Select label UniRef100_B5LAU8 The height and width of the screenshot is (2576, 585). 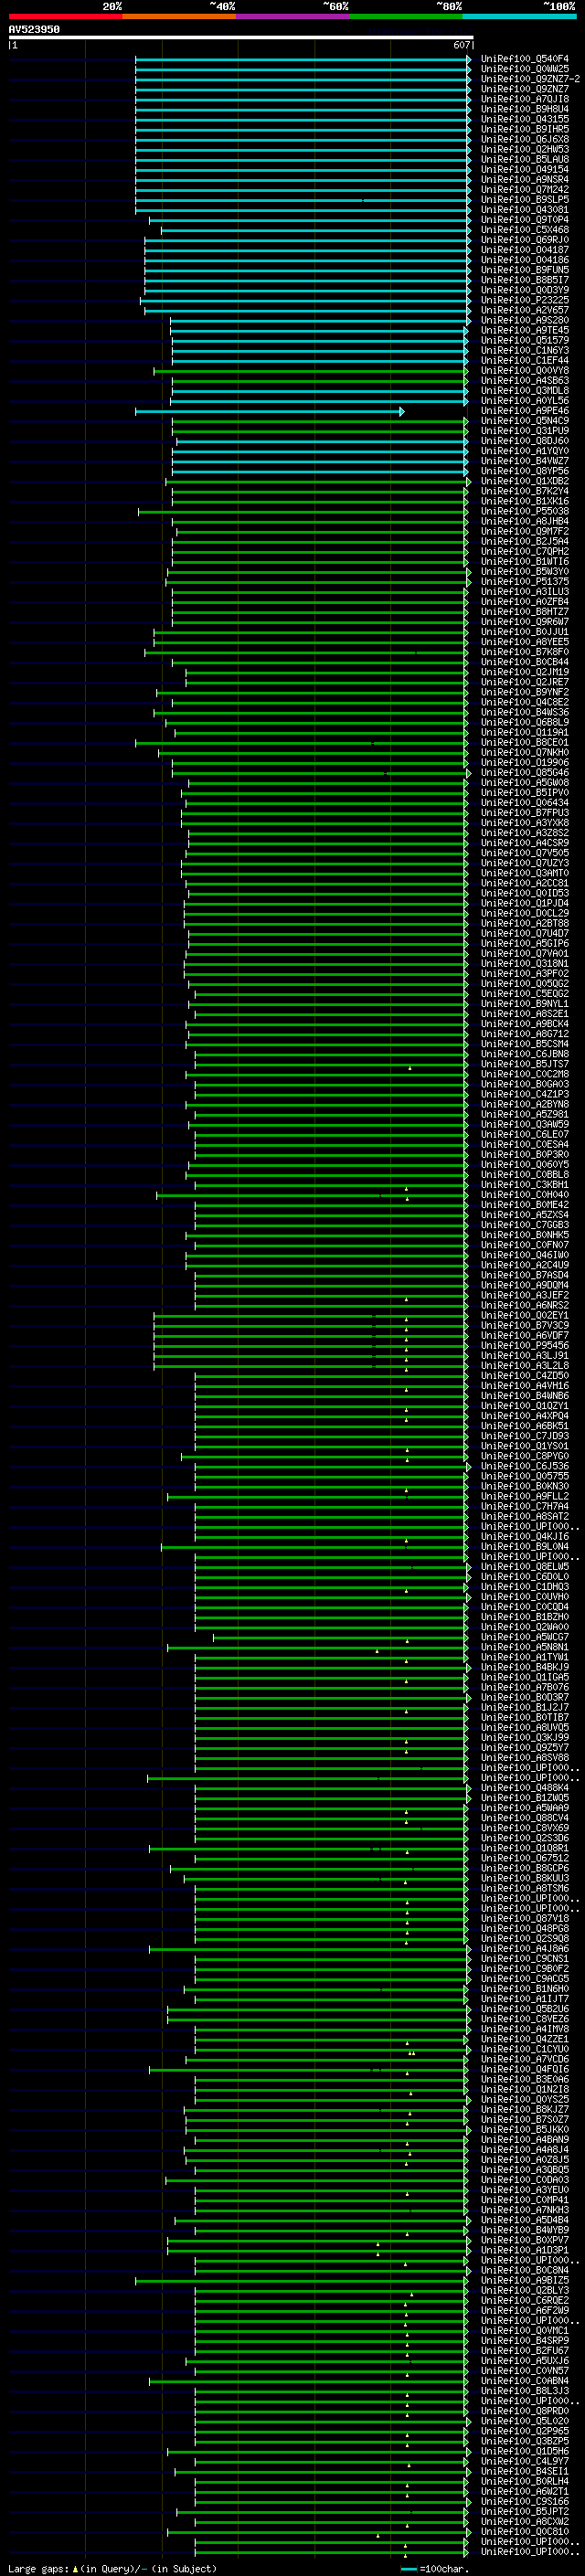[525, 159]
